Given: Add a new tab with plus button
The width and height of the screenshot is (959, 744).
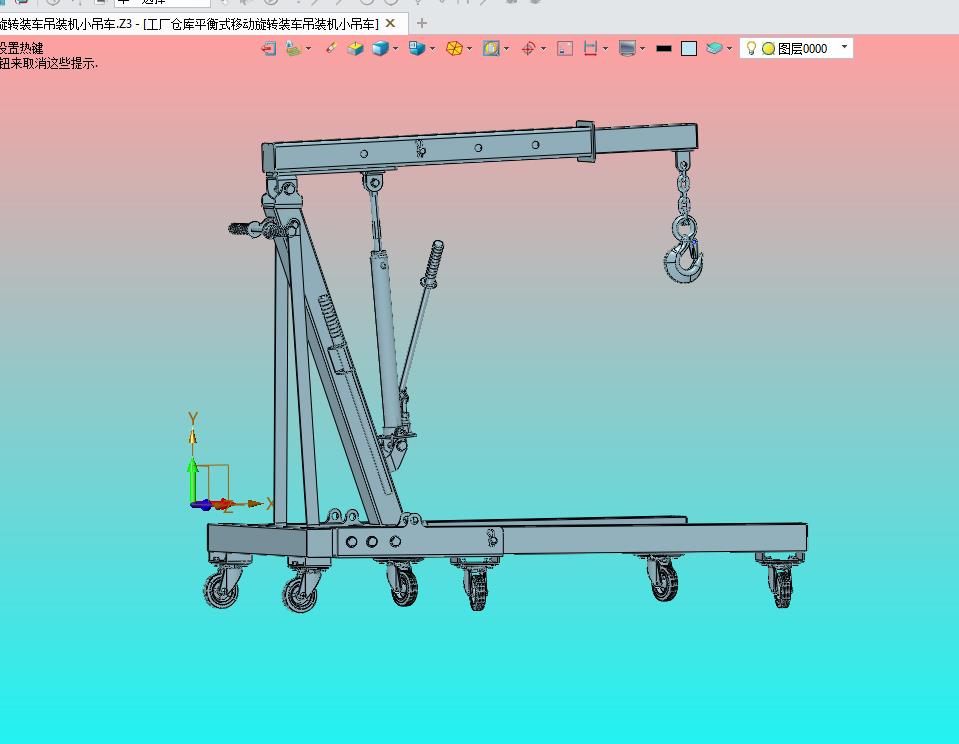Looking at the screenshot, I should coord(421,23).
